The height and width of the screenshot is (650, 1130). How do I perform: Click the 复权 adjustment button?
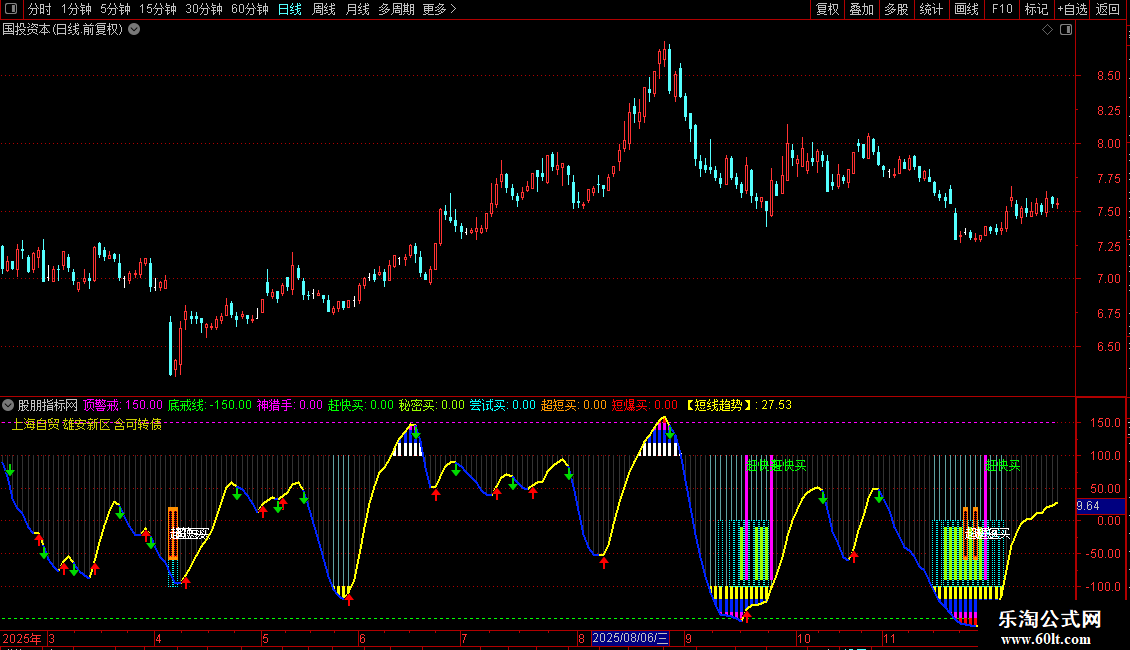[x=828, y=10]
